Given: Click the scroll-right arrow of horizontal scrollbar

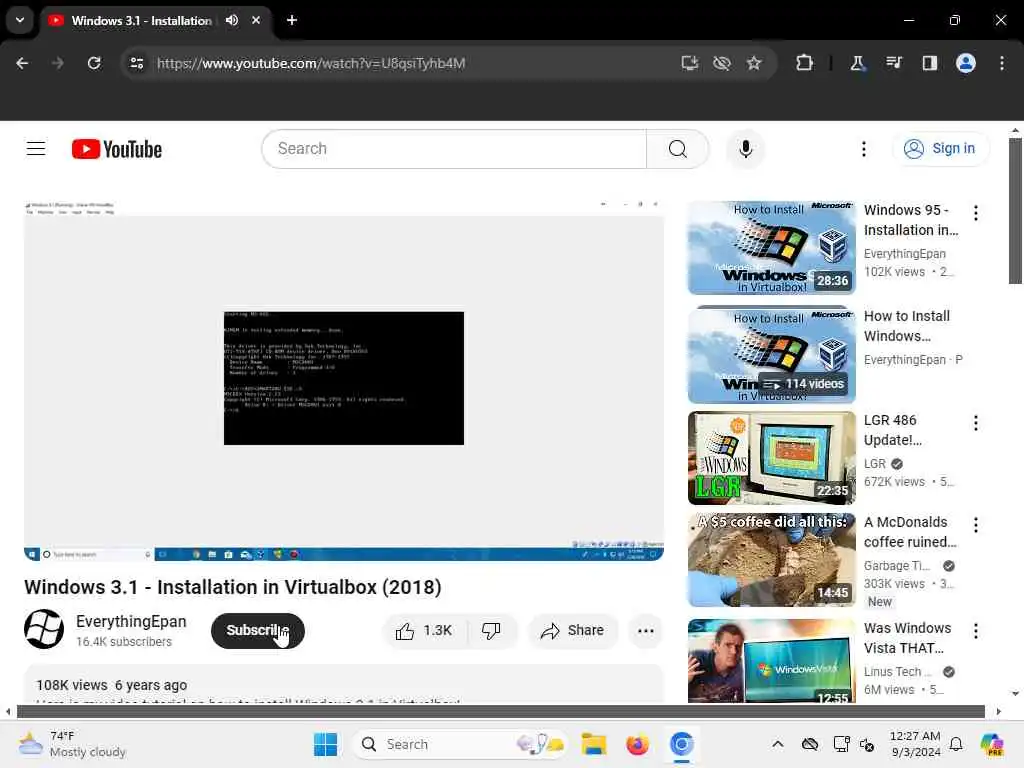Looking at the screenshot, I should point(998,711).
